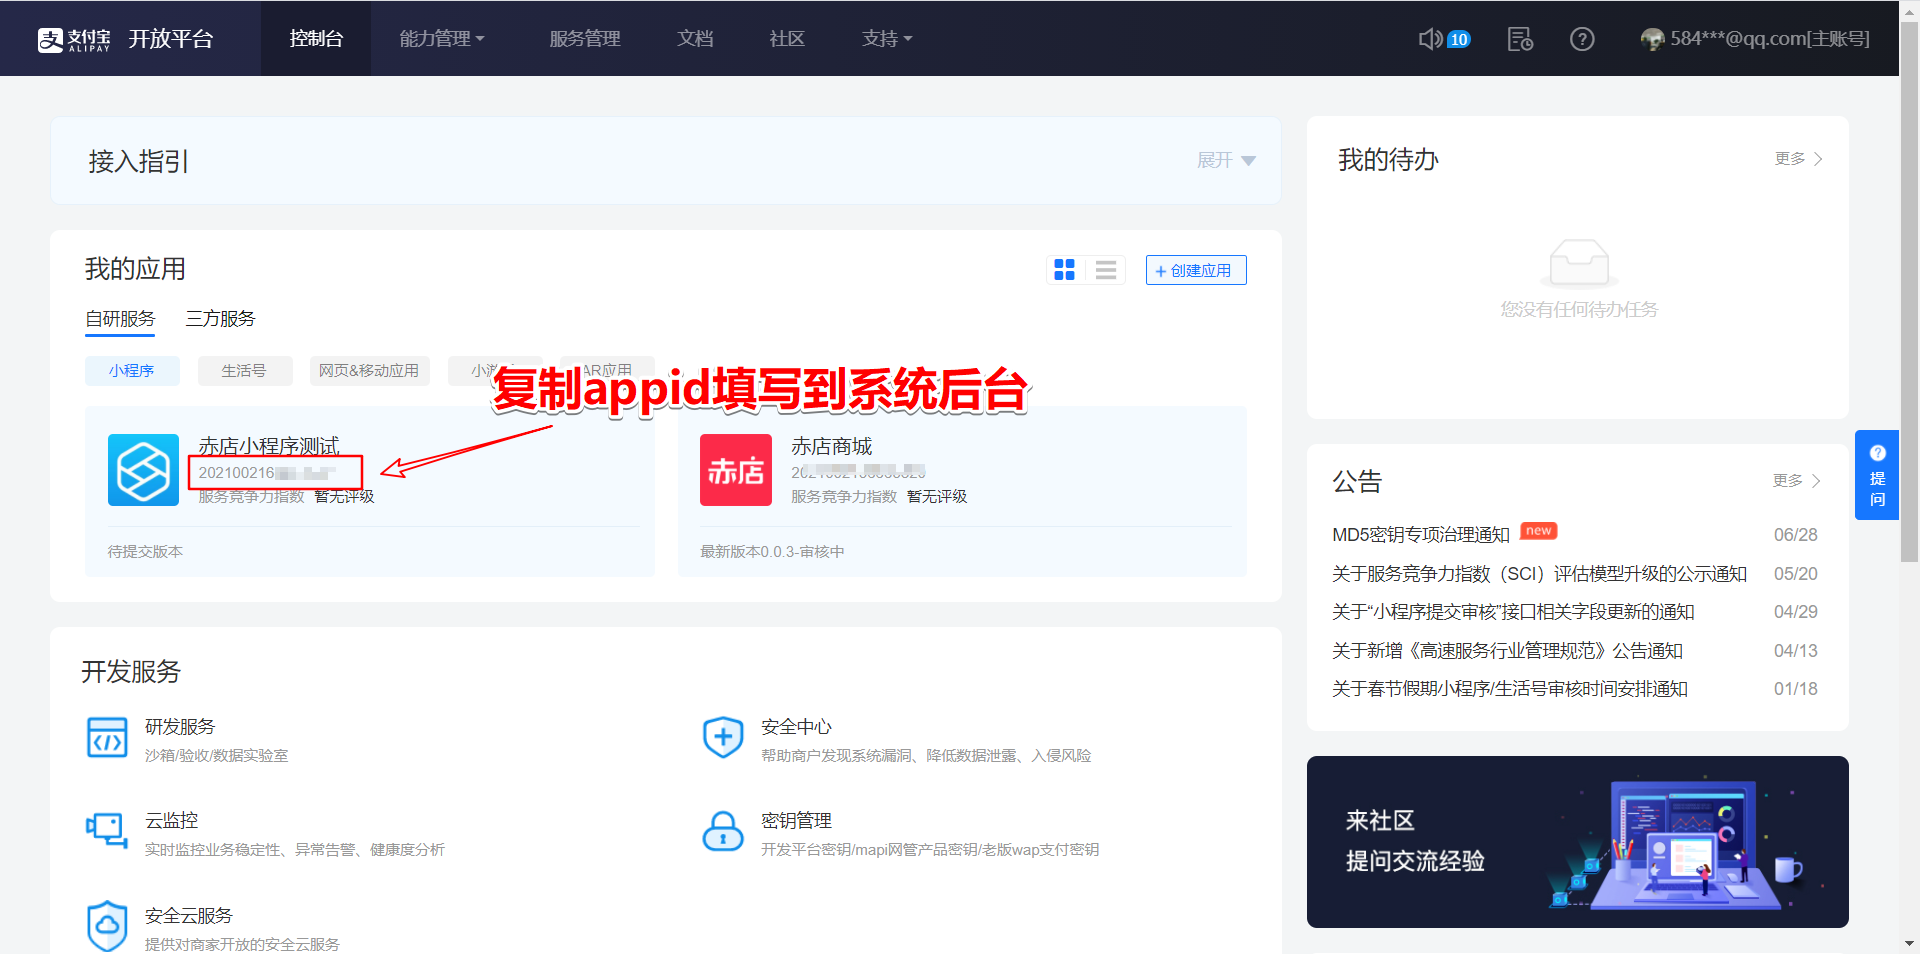Select the 三方服务 tab
This screenshot has width=1920, height=954.
point(220,319)
